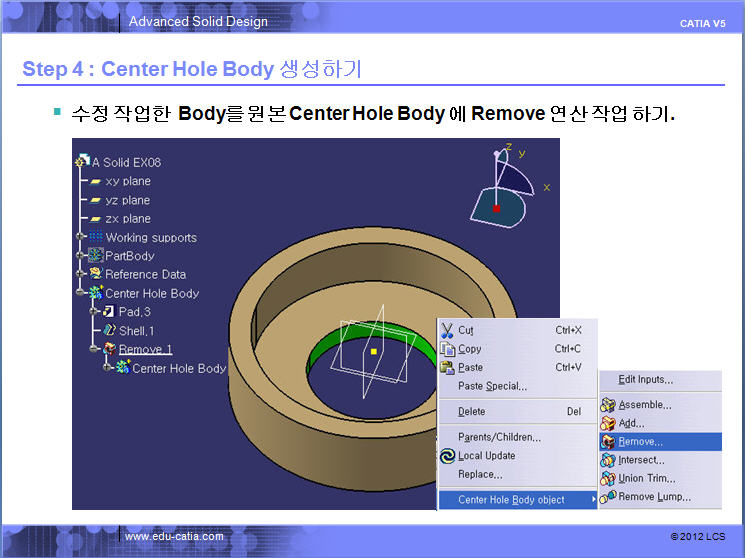Expand the PartBody tree node
The width and height of the screenshot is (745, 558).
click(x=81, y=256)
